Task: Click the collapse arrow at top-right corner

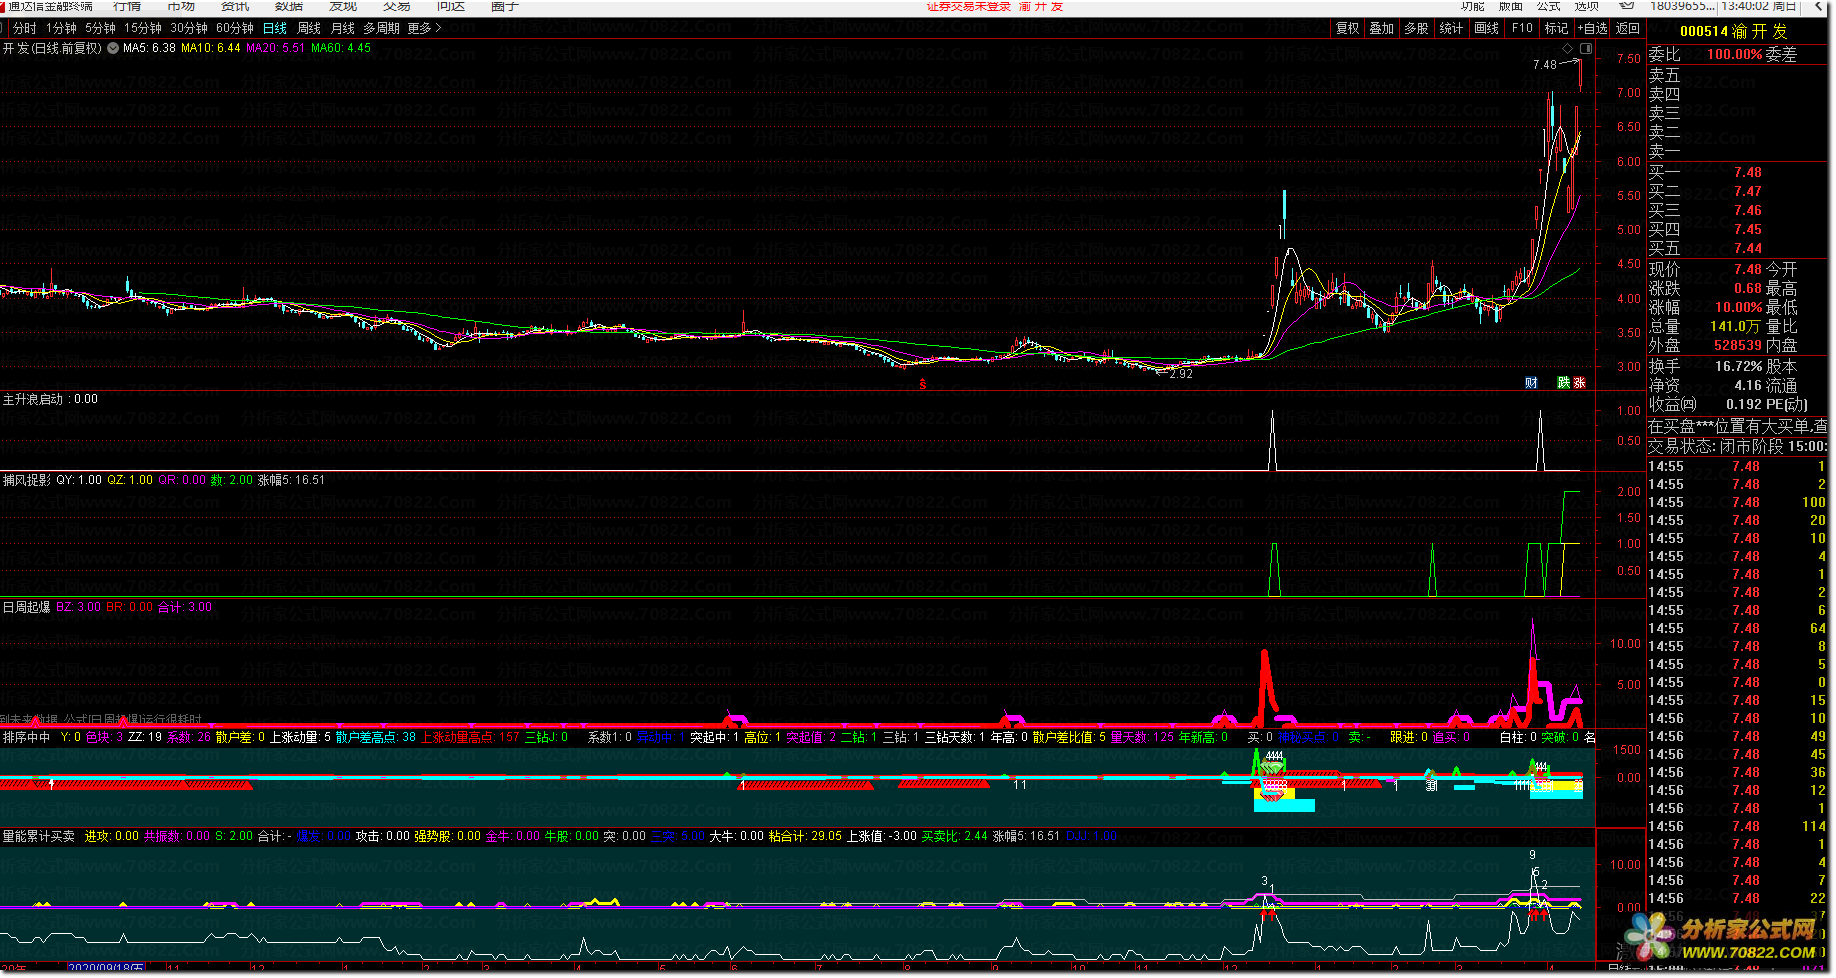Action: coord(1819,6)
